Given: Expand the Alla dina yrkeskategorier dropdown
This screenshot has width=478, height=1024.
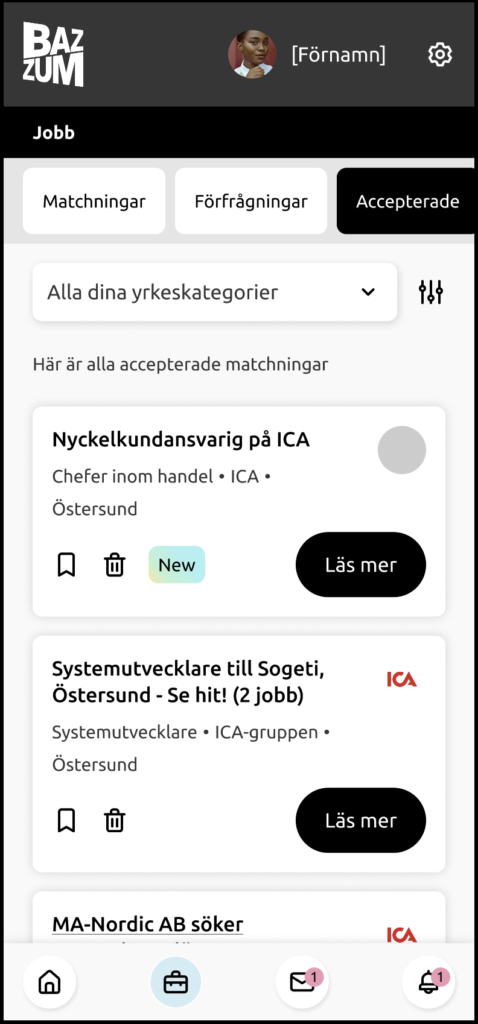Looking at the screenshot, I should pos(215,292).
